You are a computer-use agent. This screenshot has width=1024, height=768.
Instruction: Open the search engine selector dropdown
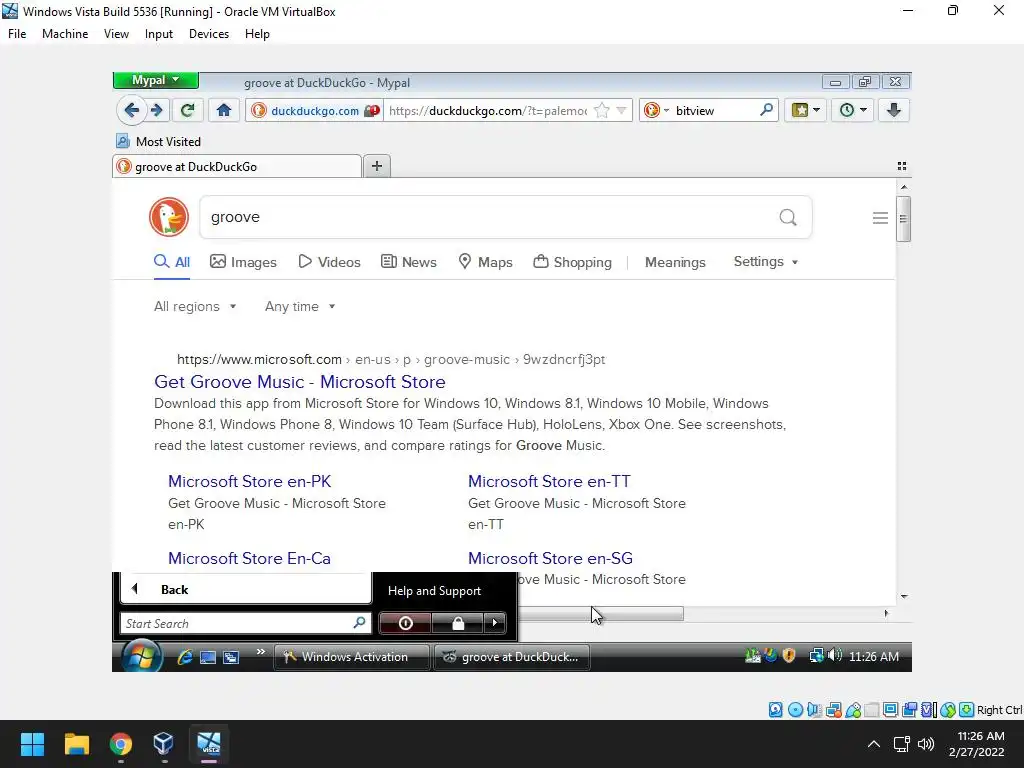pos(656,110)
